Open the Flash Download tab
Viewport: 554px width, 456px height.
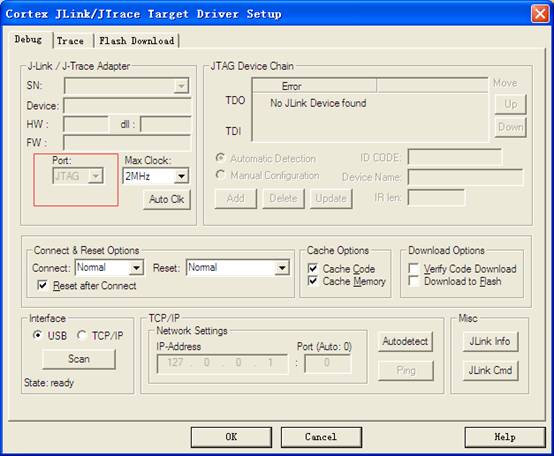tap(137, 41)
